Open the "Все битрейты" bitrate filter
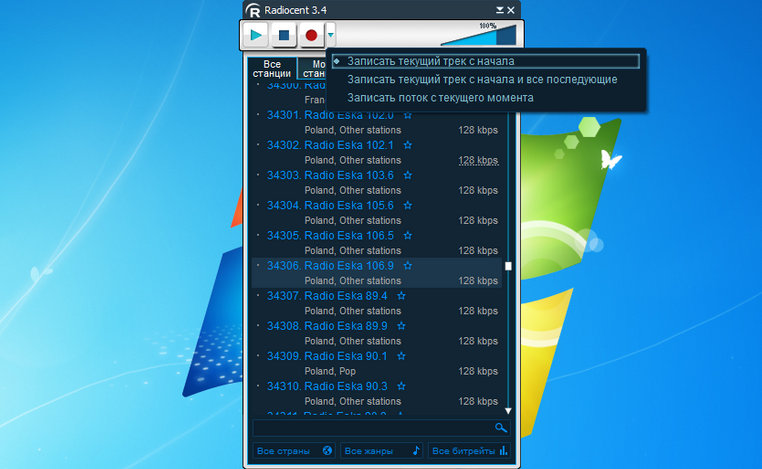Viewport: 762px width, 469px height. (469, 451)
